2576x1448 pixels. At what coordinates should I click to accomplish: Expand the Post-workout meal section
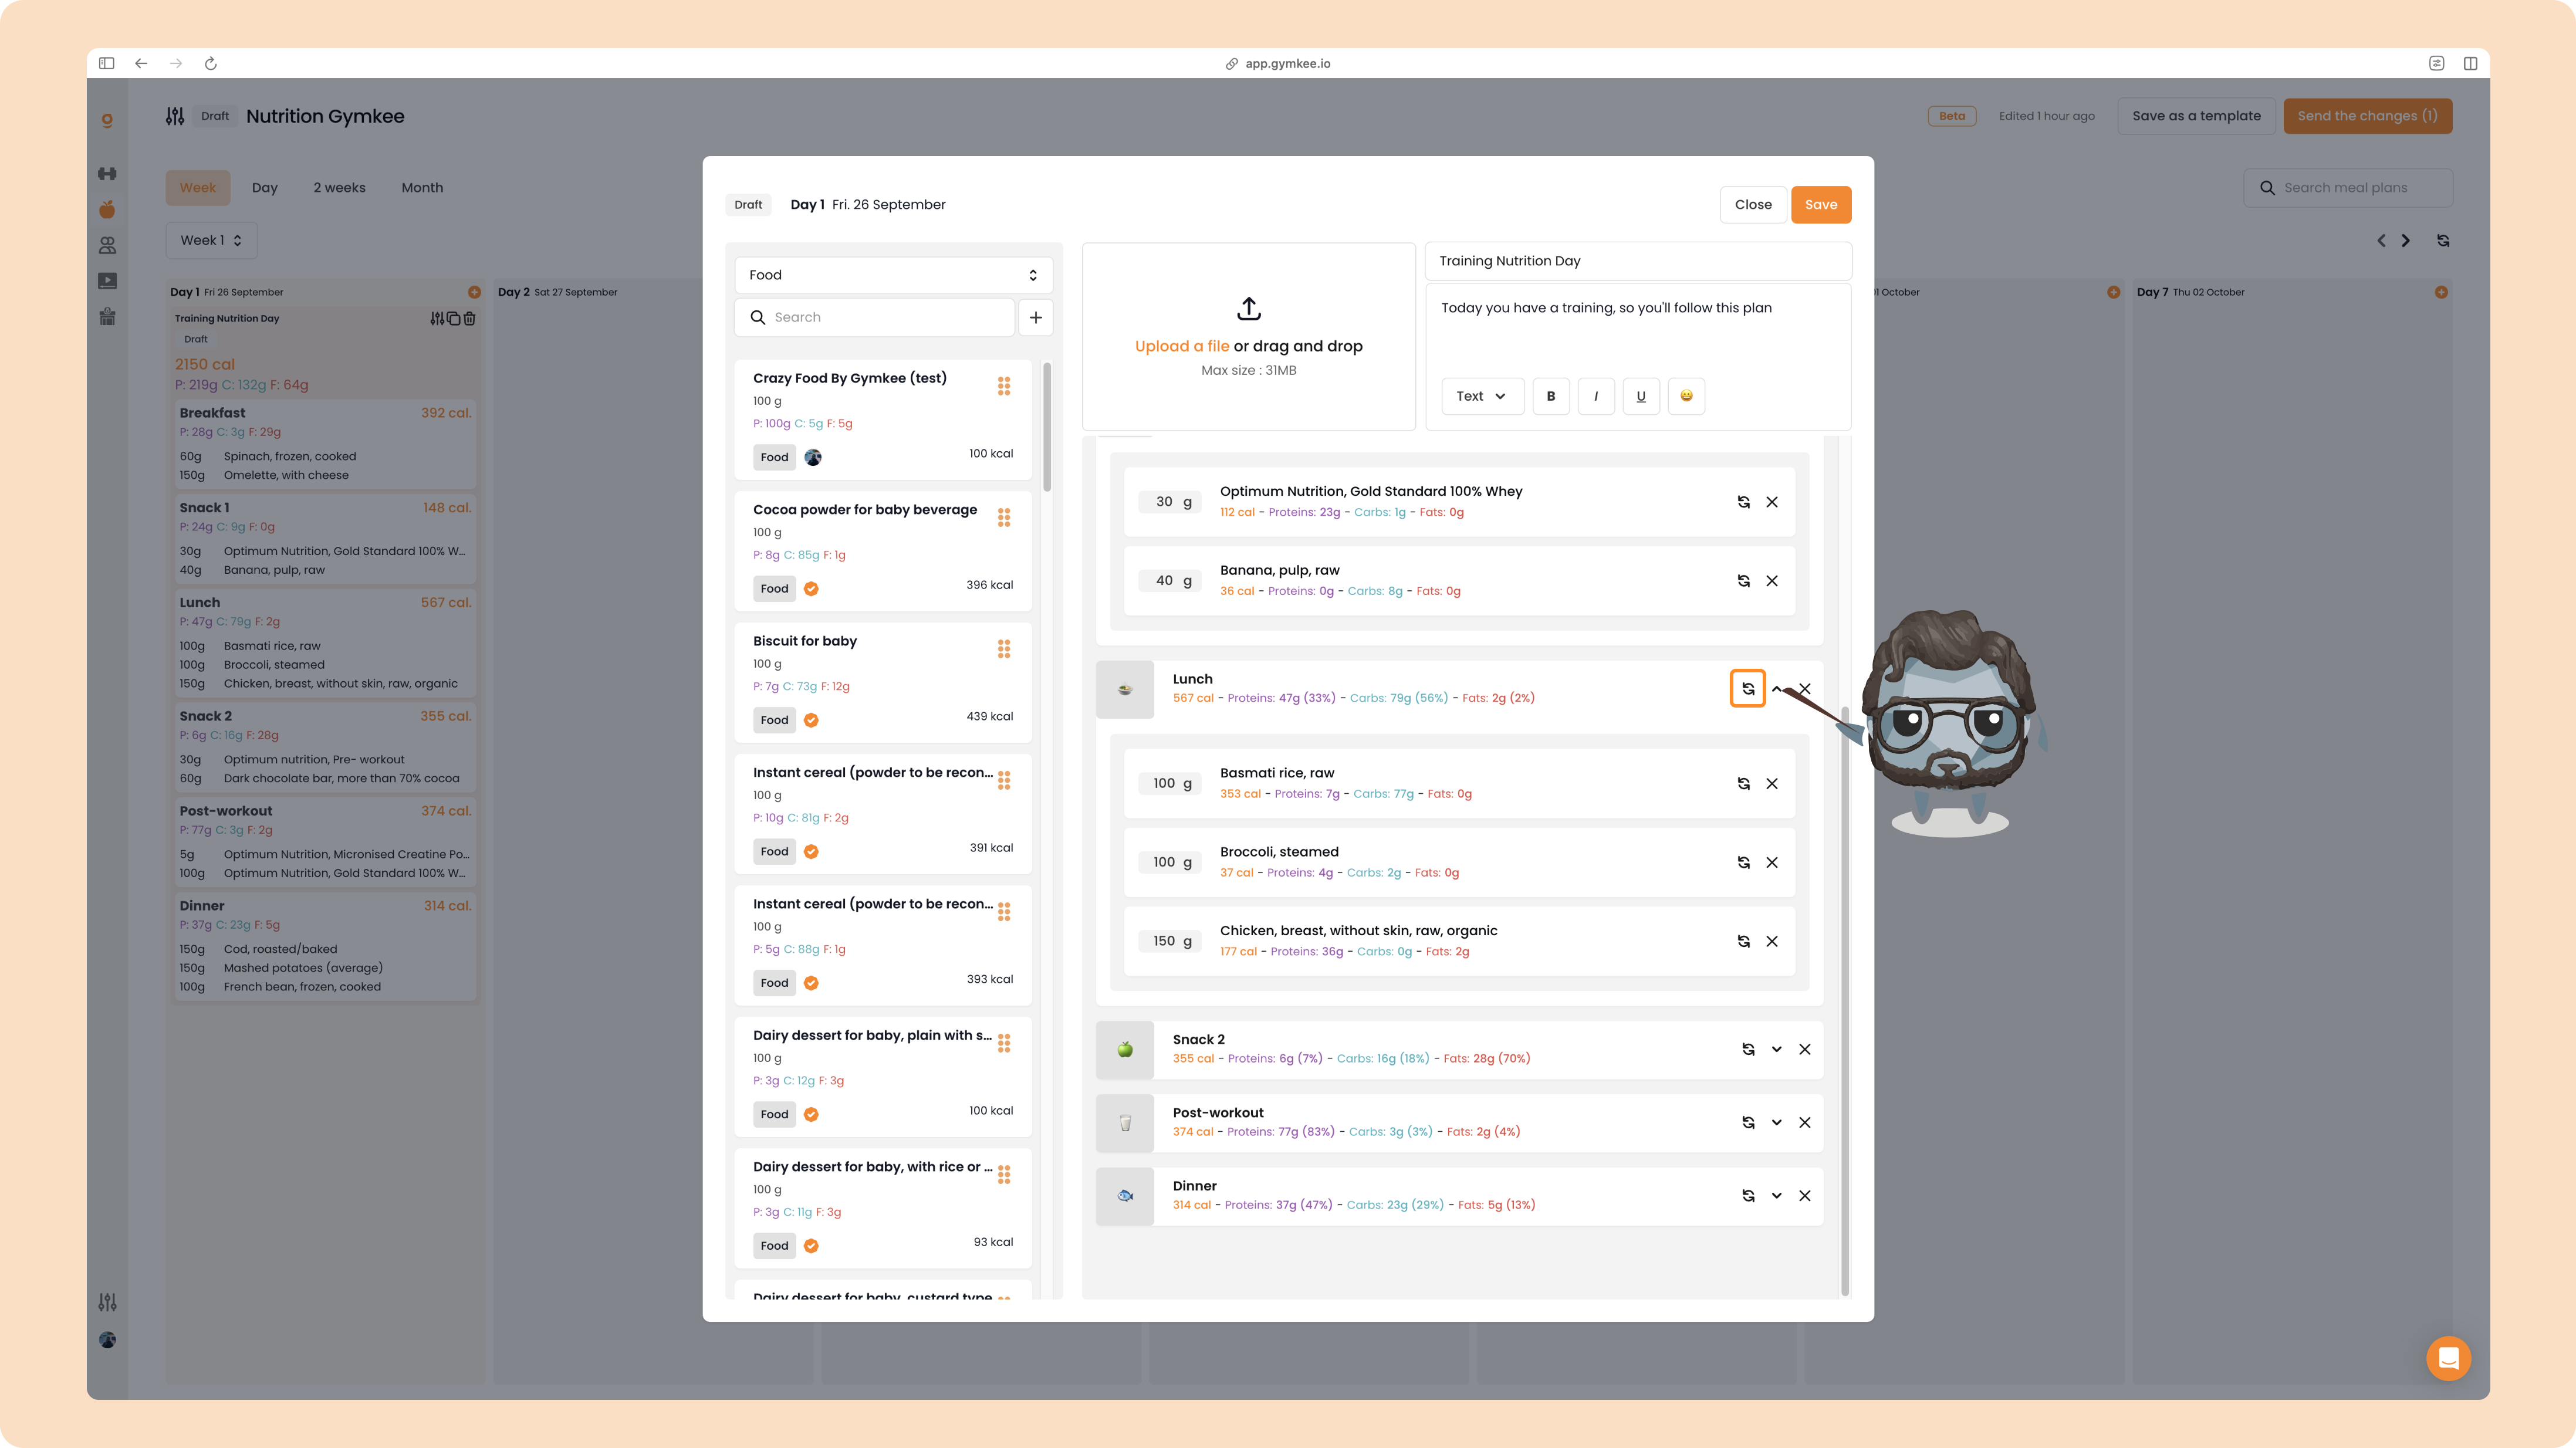click(x=1777, y=1123)
